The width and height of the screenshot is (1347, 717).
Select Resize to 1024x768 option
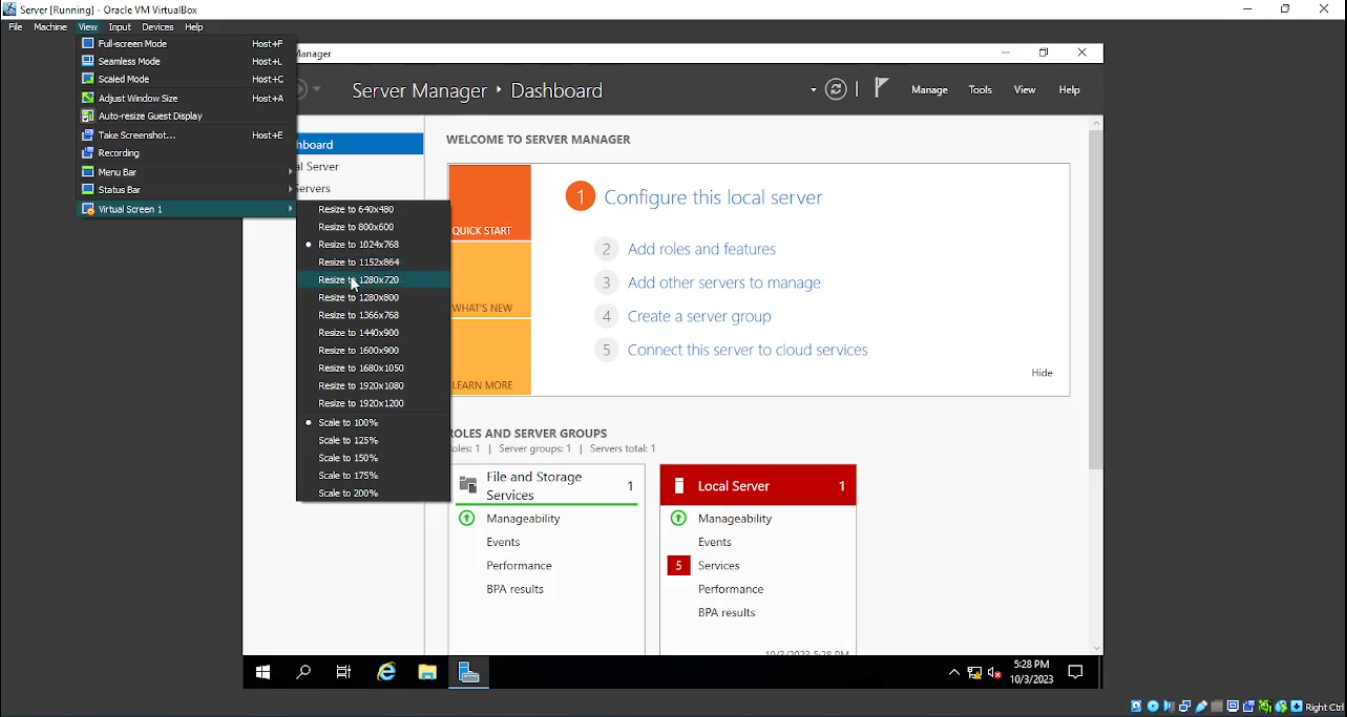pyautogui.click(x=358, y=245)
